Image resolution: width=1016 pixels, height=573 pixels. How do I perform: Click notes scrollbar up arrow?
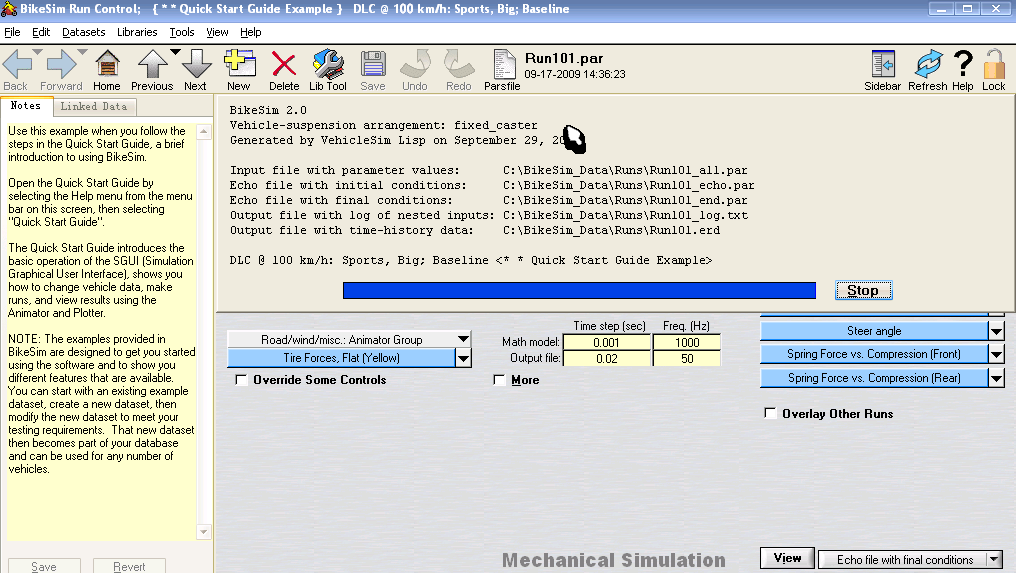pyautogui.click(x=203, y=132)
